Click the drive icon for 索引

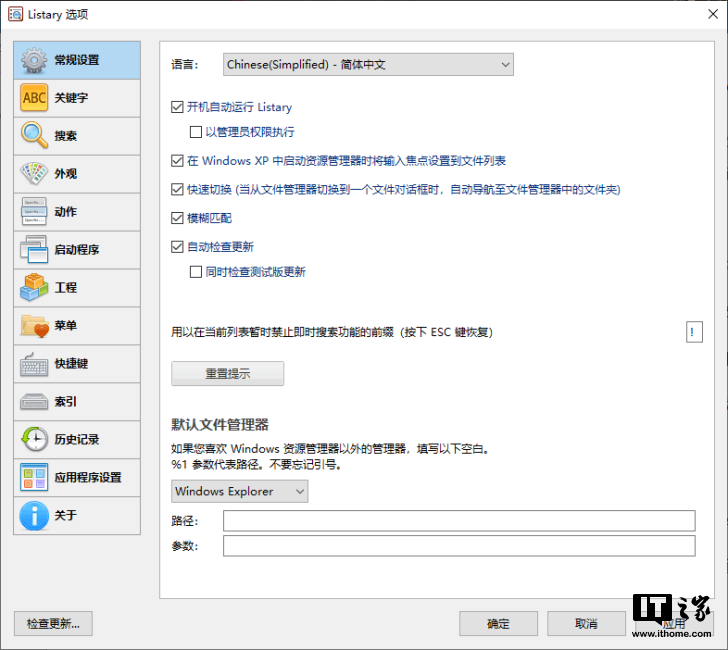[x=34, y=402]
